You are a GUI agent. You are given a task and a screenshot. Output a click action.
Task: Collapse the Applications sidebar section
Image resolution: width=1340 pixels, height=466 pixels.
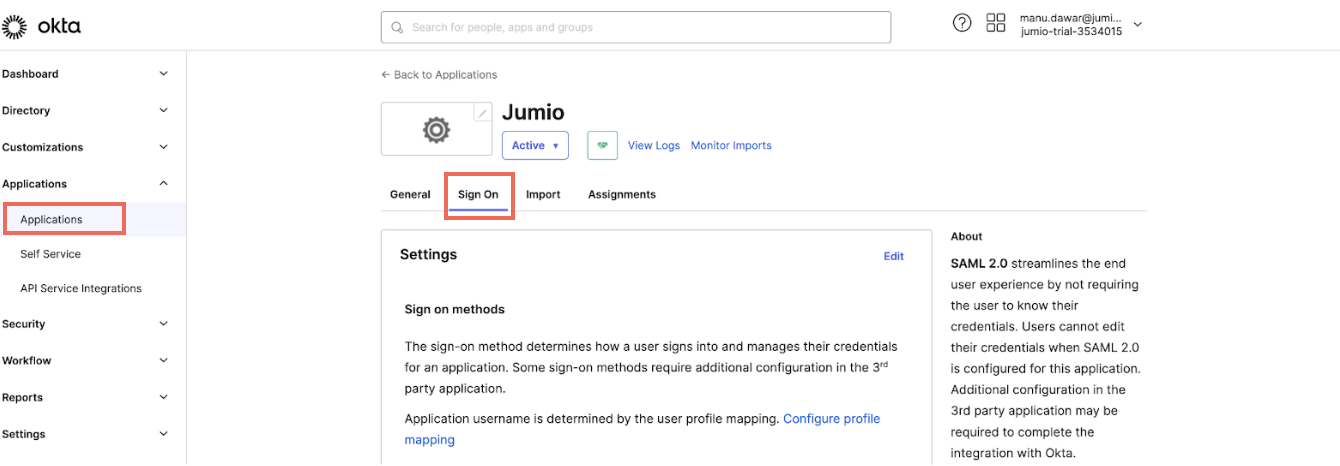85,184
